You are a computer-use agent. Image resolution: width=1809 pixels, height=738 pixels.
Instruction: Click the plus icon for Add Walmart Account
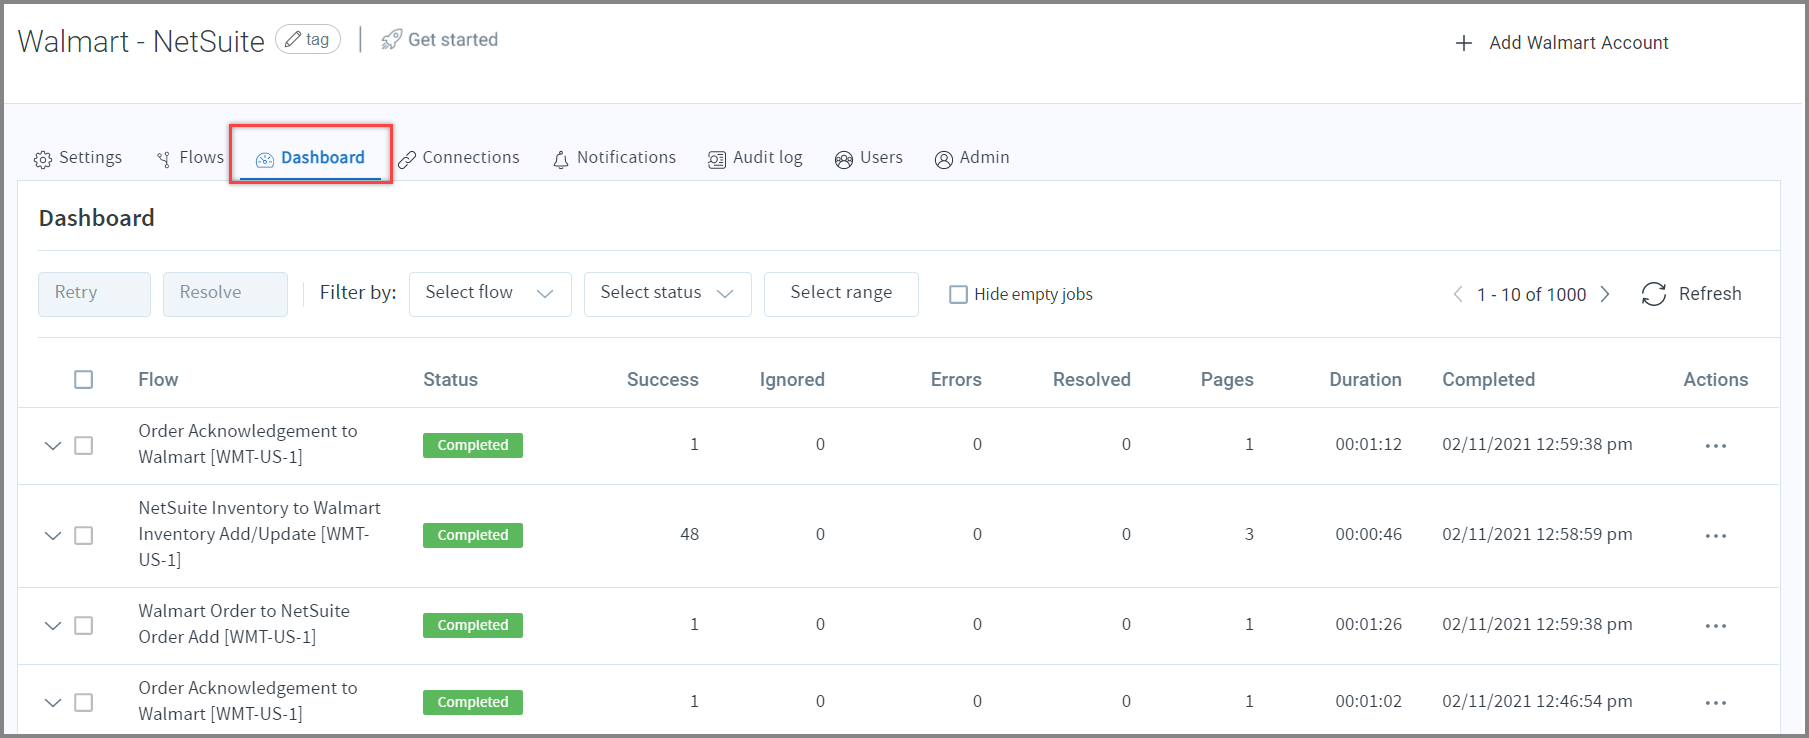tap(1464, 43)
